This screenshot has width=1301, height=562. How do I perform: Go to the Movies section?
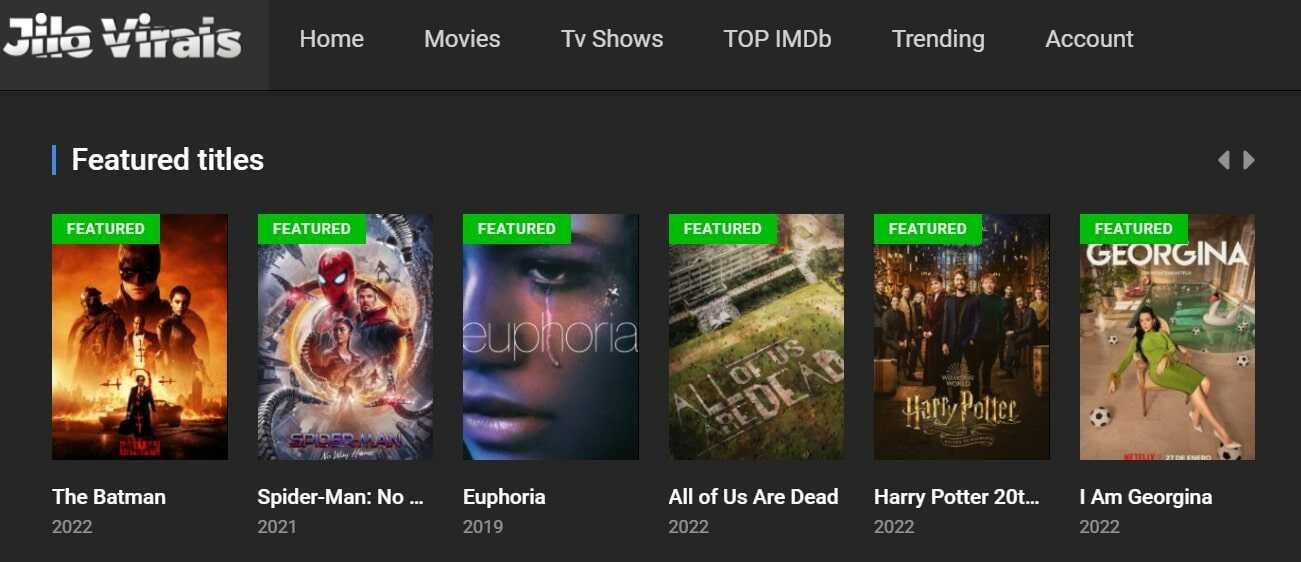[462, 39]
